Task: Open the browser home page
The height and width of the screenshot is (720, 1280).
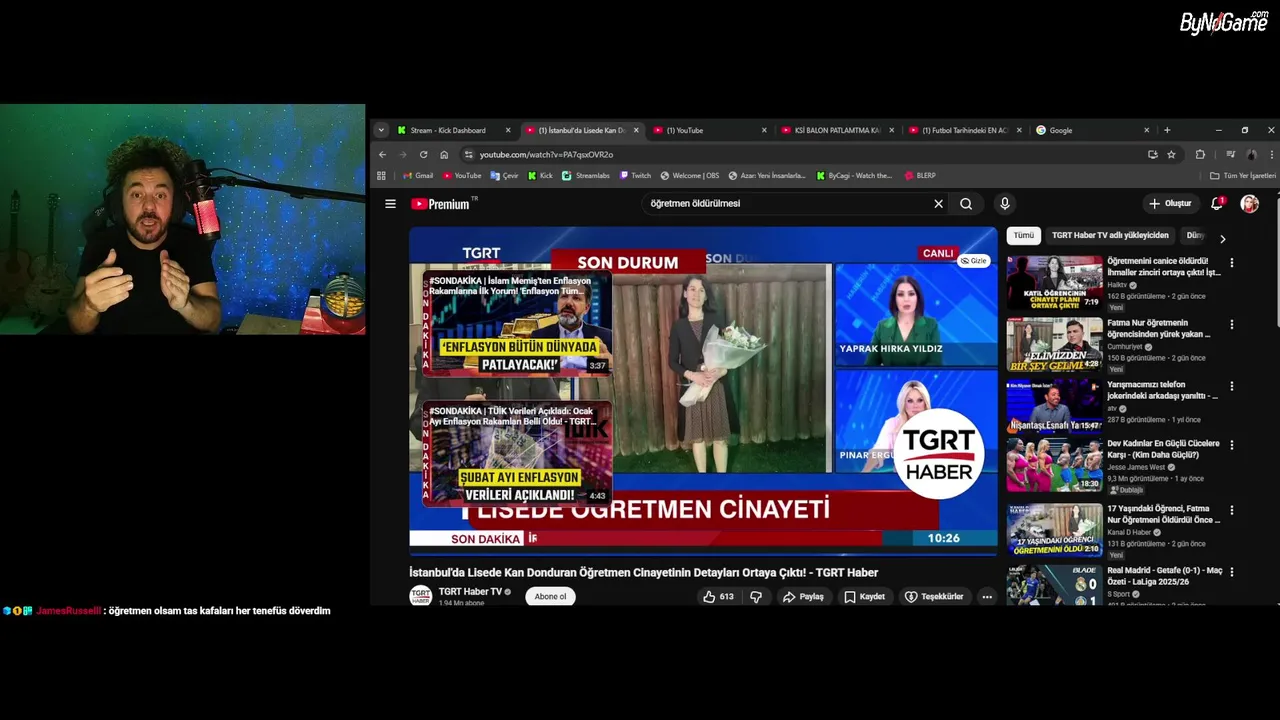Action: pos(444,155)
